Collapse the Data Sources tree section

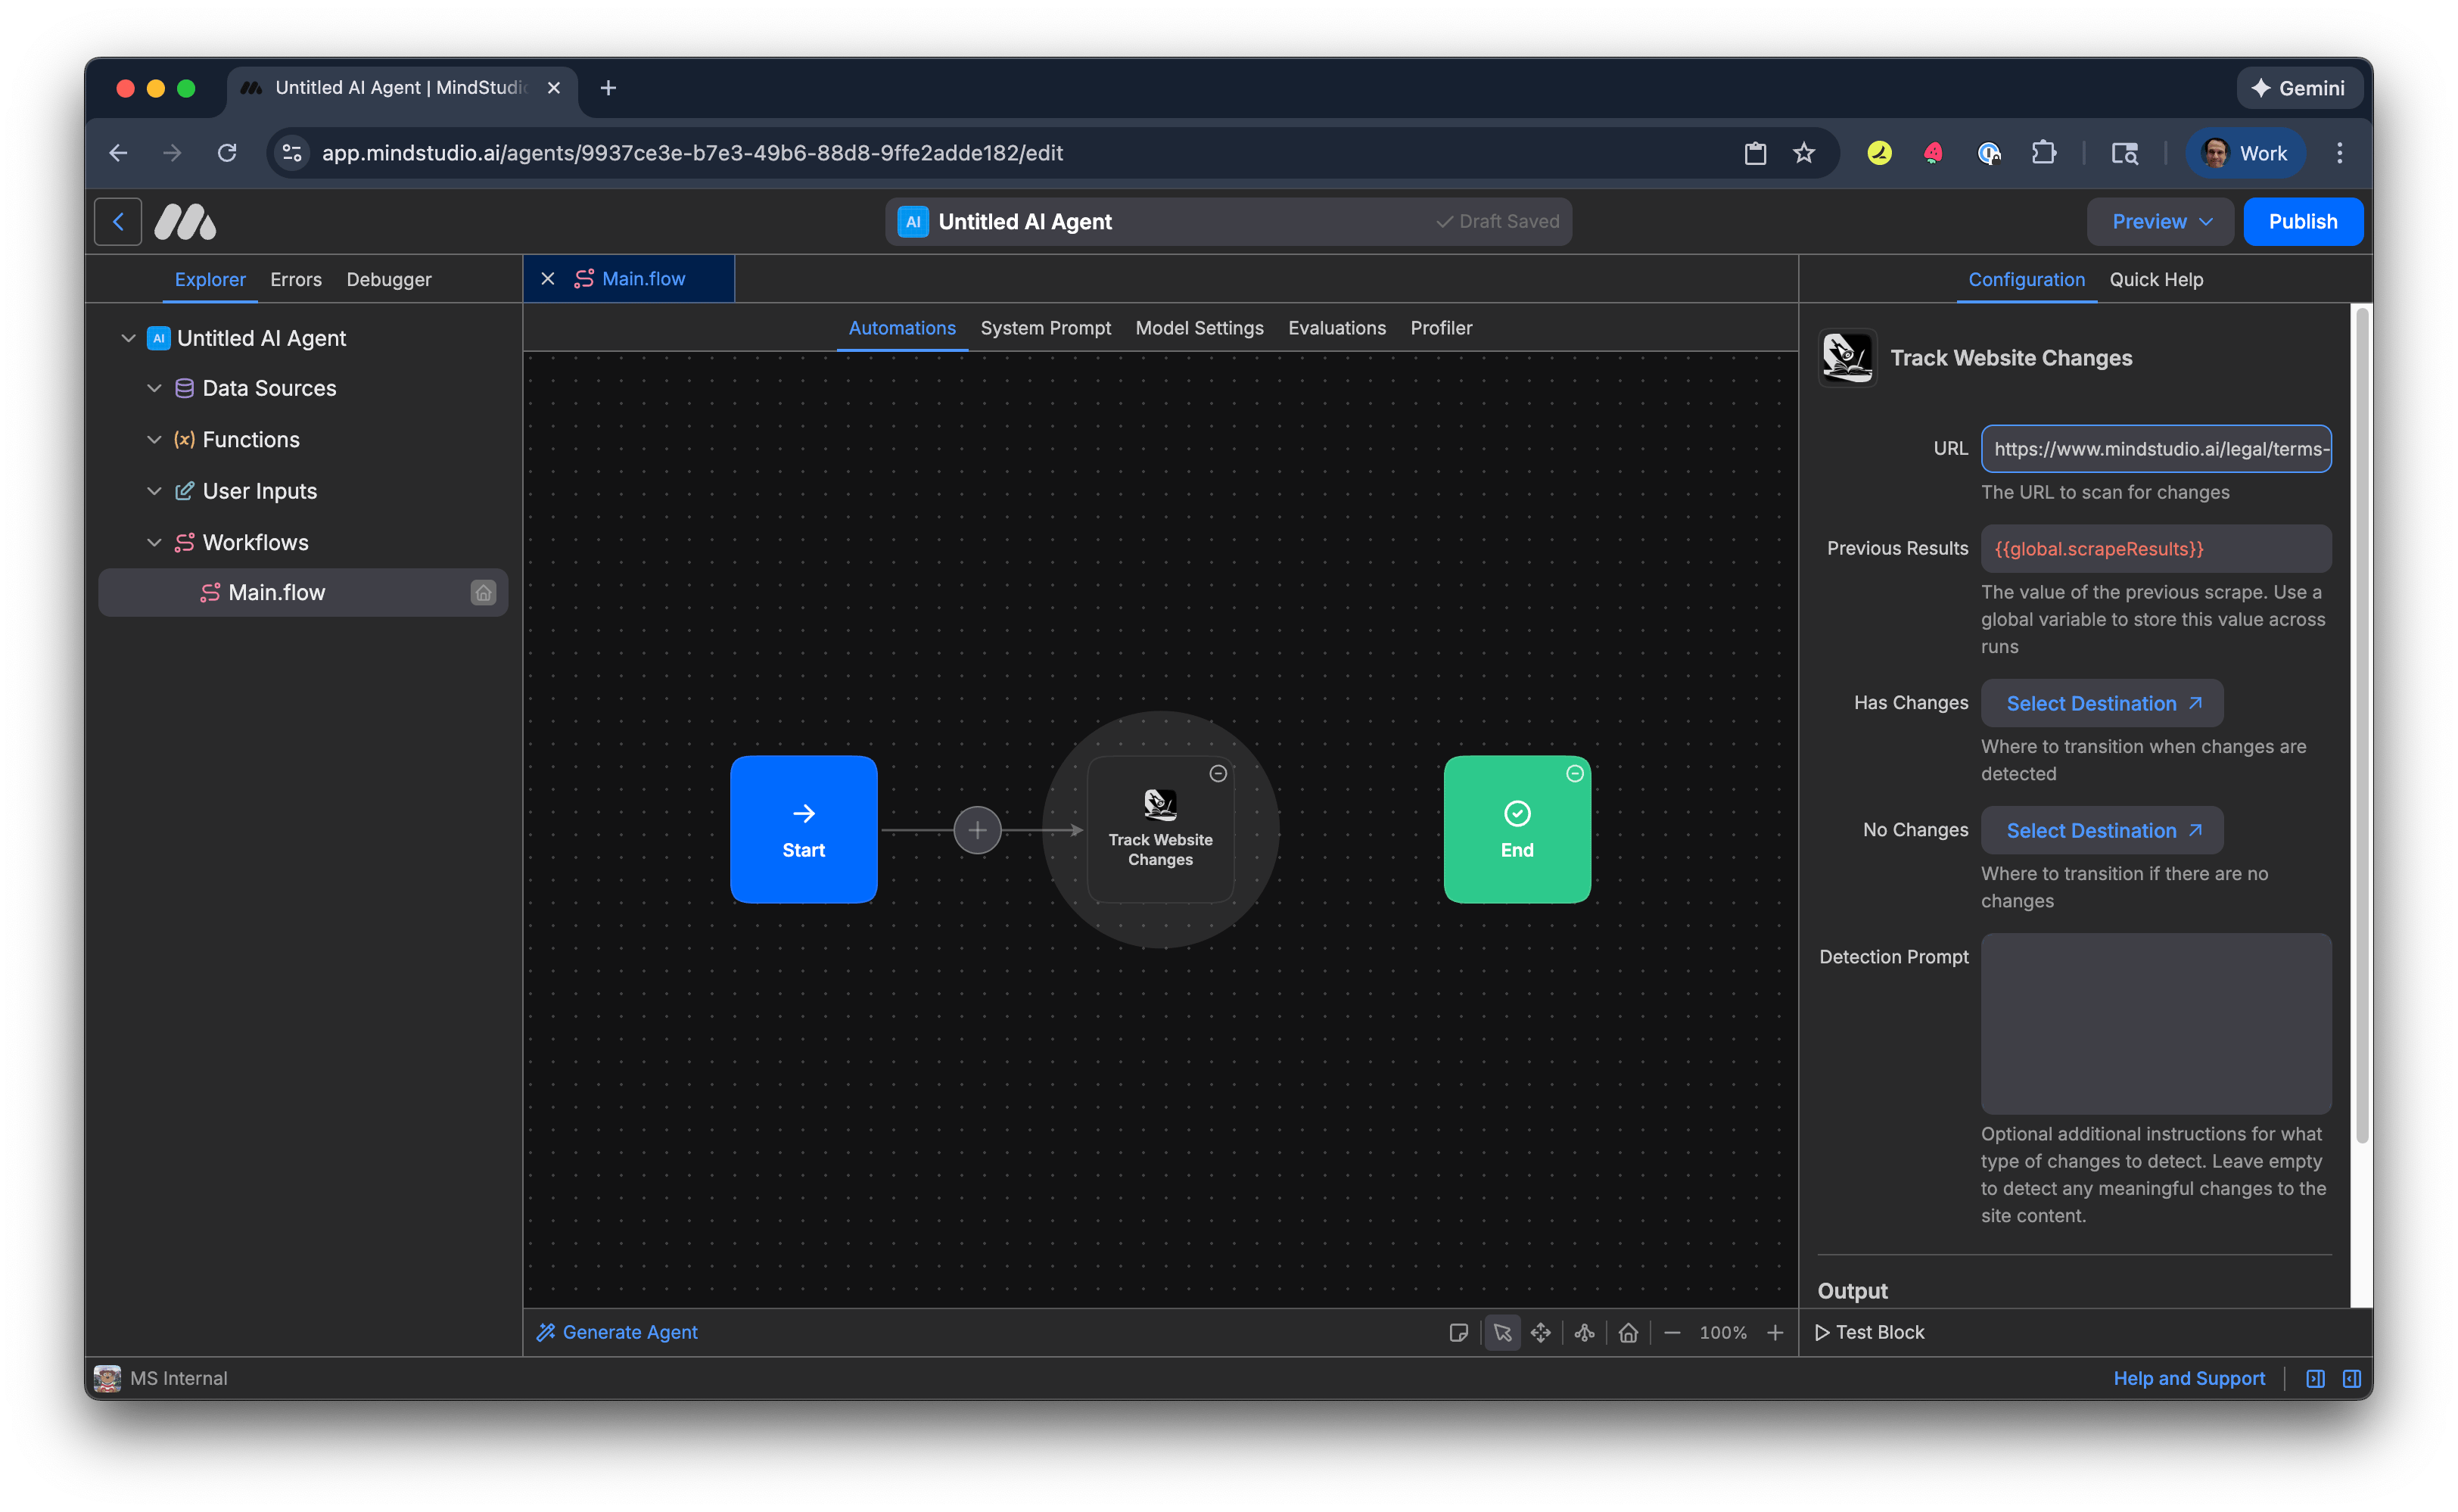[154, 388]
